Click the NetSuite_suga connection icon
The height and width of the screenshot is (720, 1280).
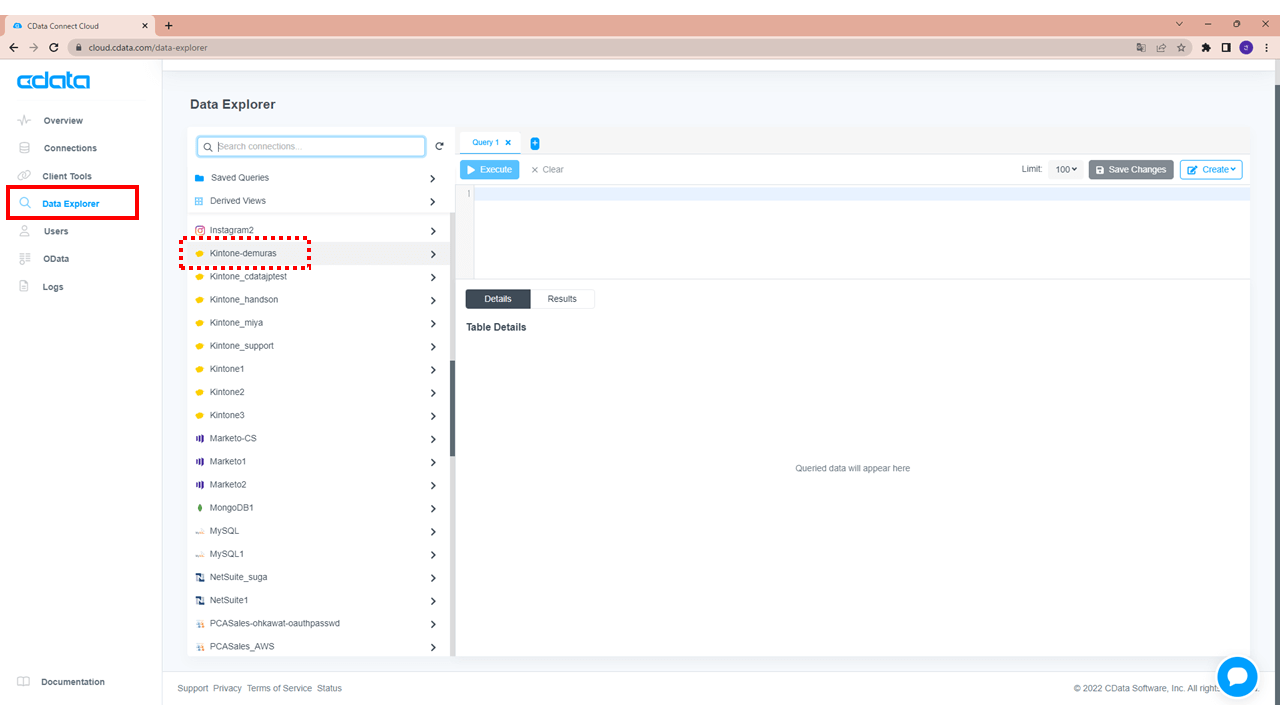pos(200,577)
